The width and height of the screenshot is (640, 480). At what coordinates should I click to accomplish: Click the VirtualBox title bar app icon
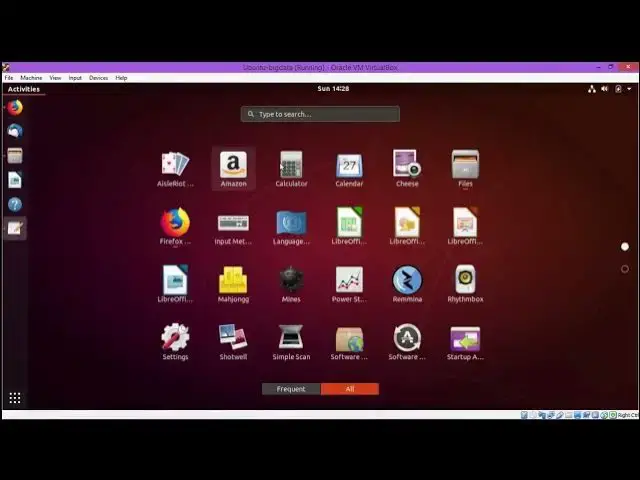click(x=6, y=67)
